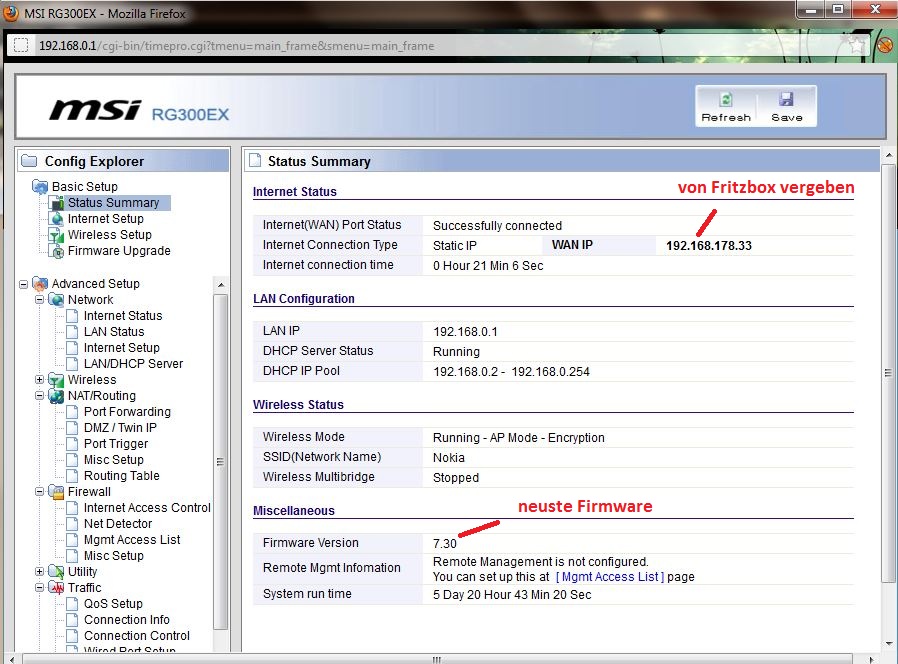Viewport: 898px width, 664px height.
Task: Click the Refresh button
Action: (726, 107)
